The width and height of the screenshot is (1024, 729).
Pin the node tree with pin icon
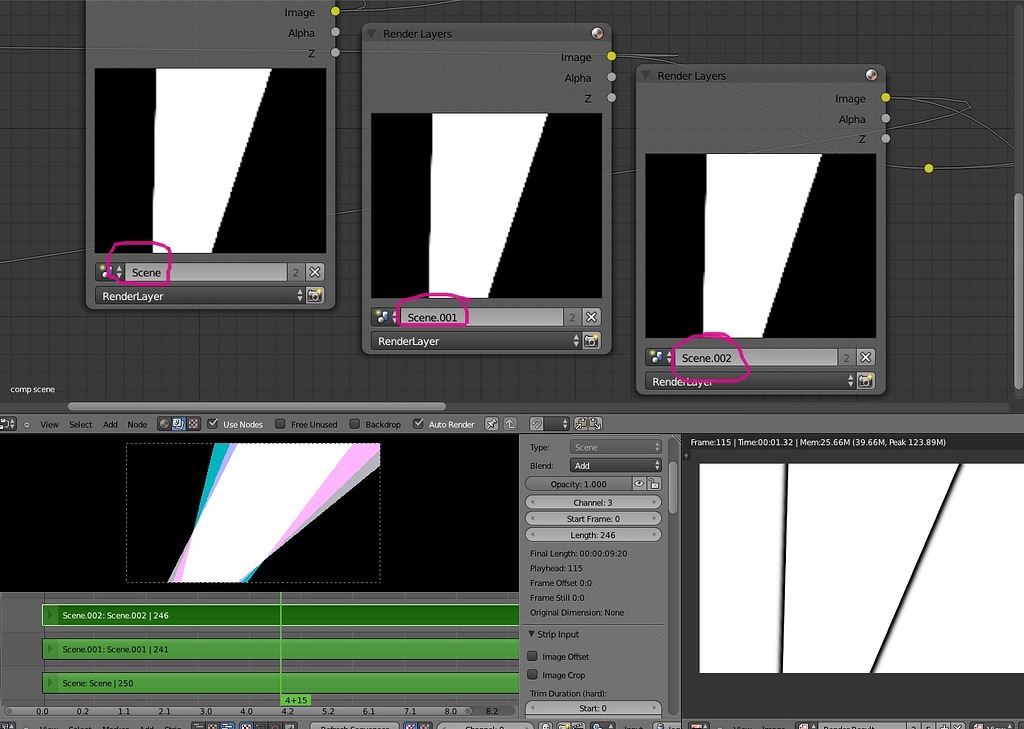(492, 424)
